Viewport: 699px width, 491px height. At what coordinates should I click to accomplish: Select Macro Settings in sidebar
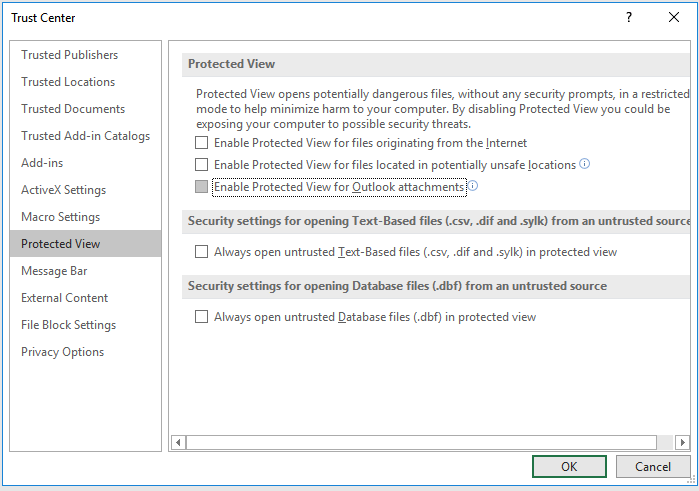[x=61, y=217]
